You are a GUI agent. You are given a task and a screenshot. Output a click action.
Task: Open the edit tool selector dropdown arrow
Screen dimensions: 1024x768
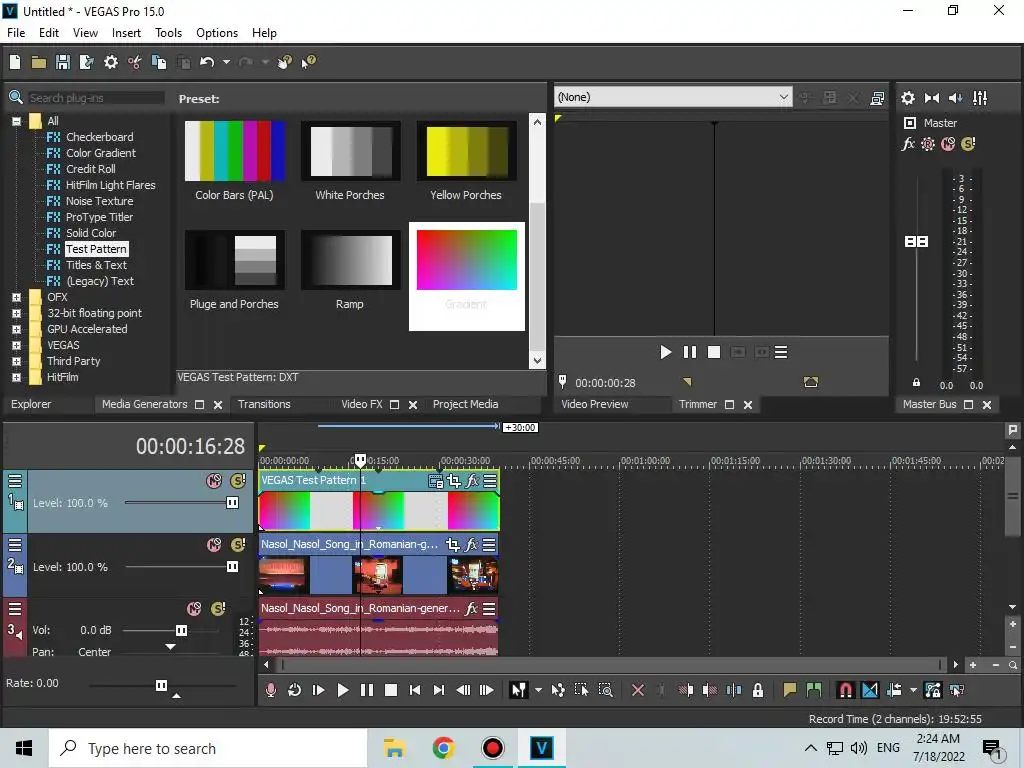click(x=538, y=690)
